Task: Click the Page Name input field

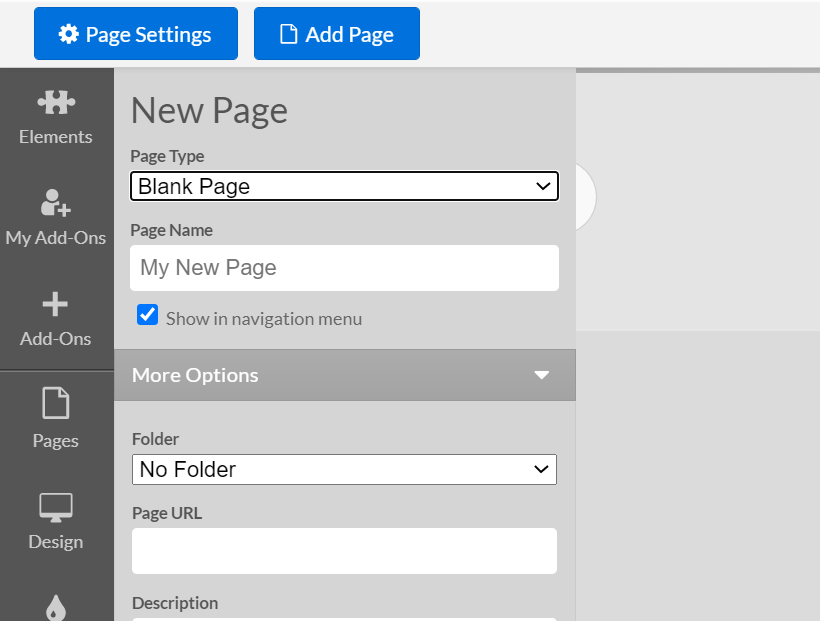Action: point(344,268)
